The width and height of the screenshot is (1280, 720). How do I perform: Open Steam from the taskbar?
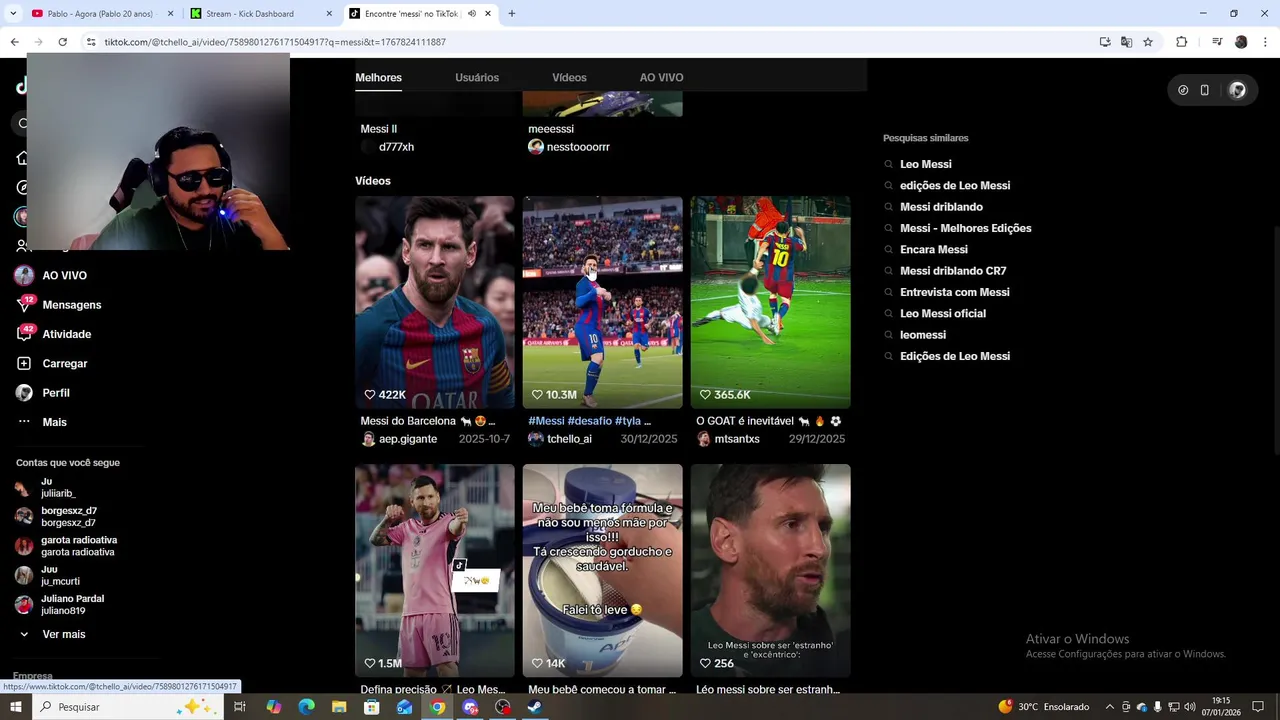point(536,707)
